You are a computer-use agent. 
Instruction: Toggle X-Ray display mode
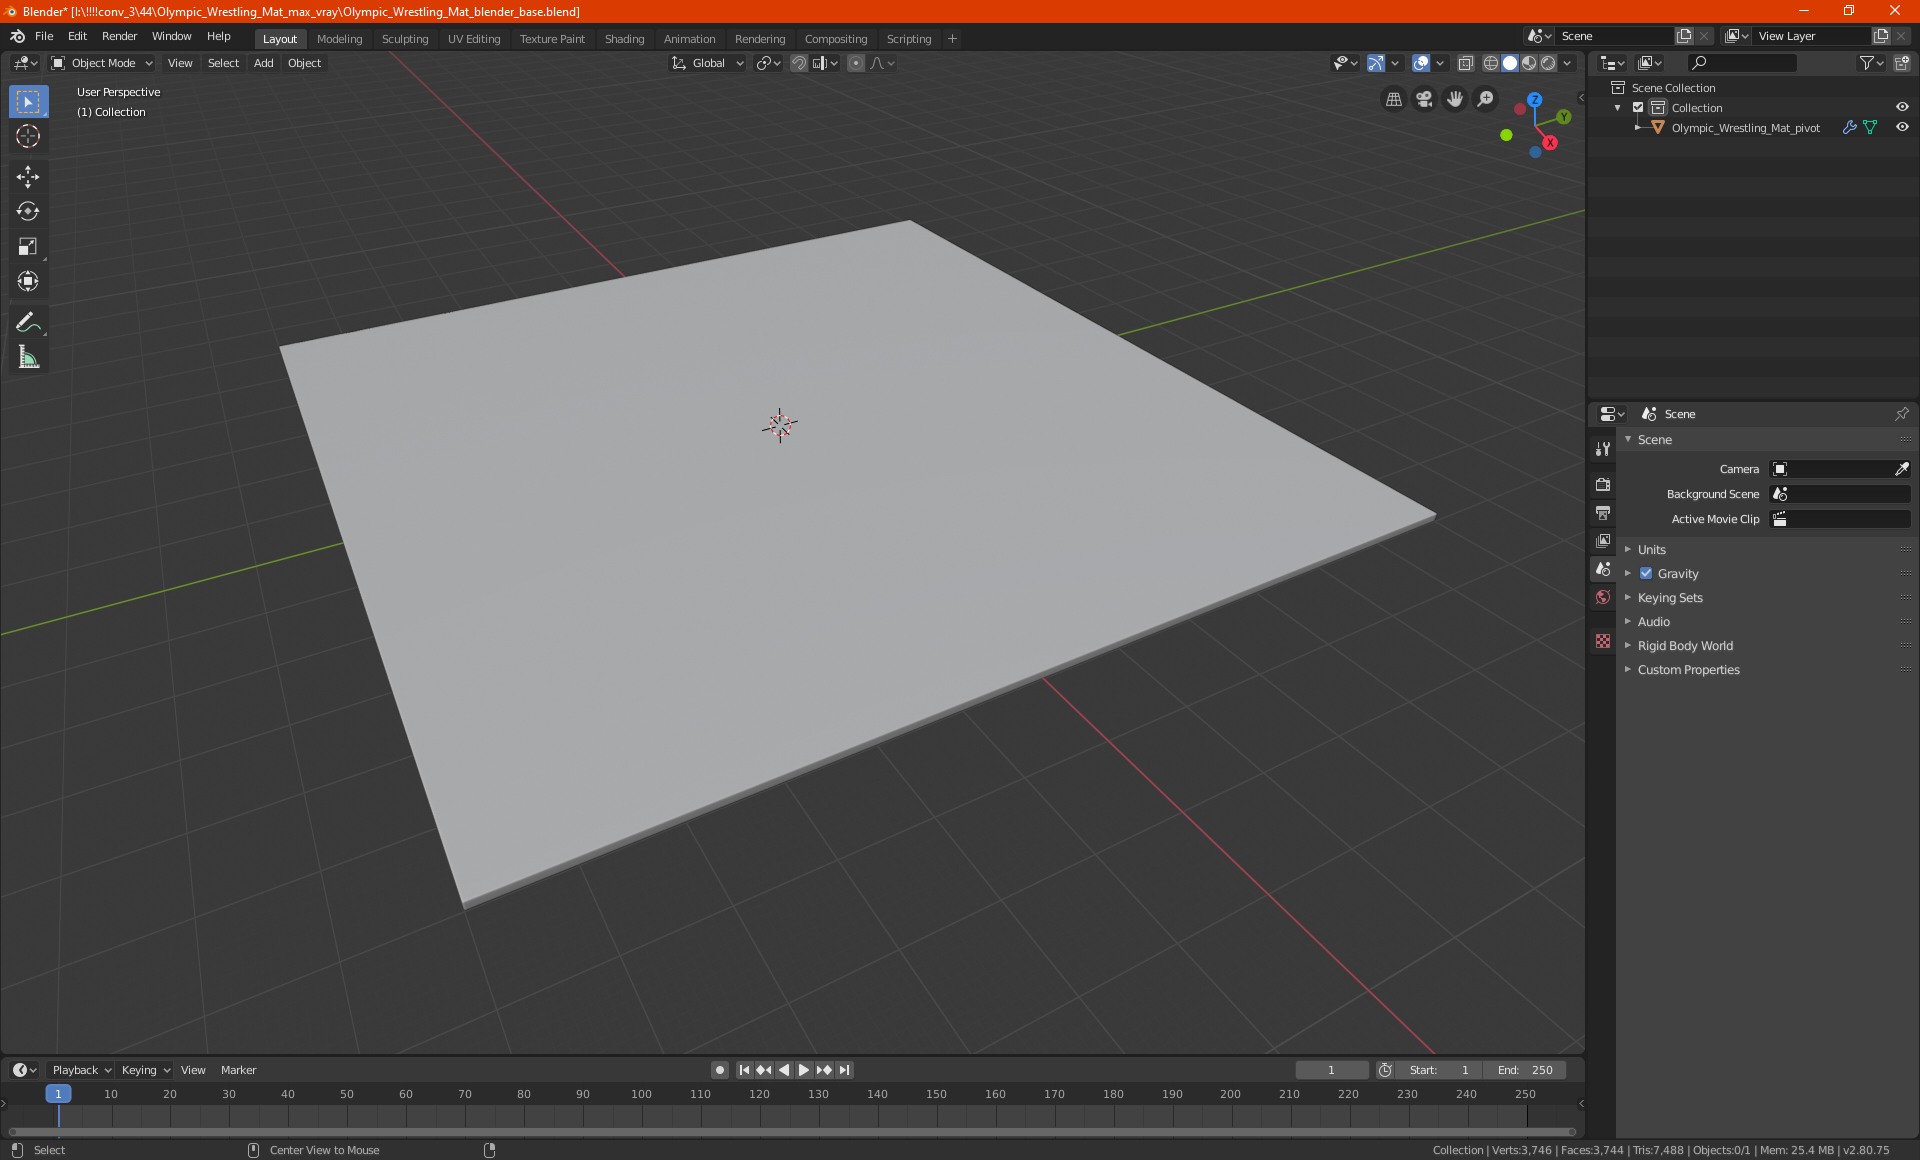coord(1466,63)
